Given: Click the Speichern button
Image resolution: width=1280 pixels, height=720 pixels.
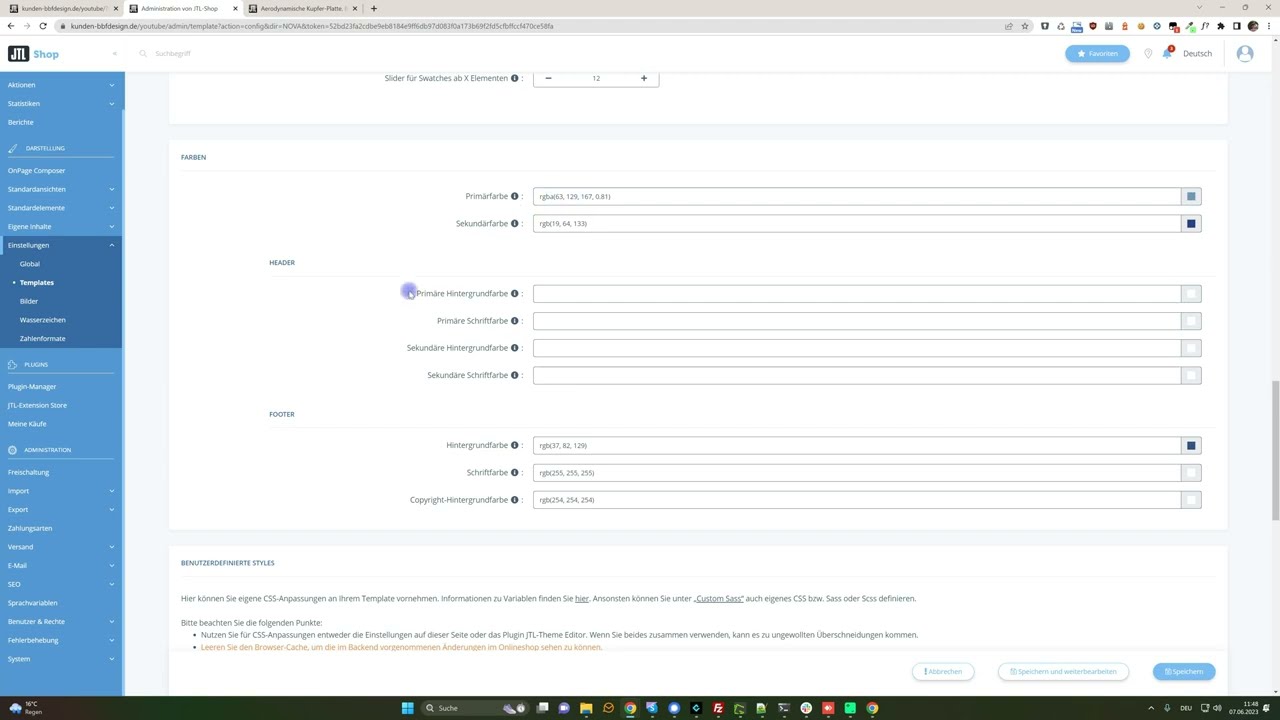Looking at the screenshot, I should (x=1184, y=672).
